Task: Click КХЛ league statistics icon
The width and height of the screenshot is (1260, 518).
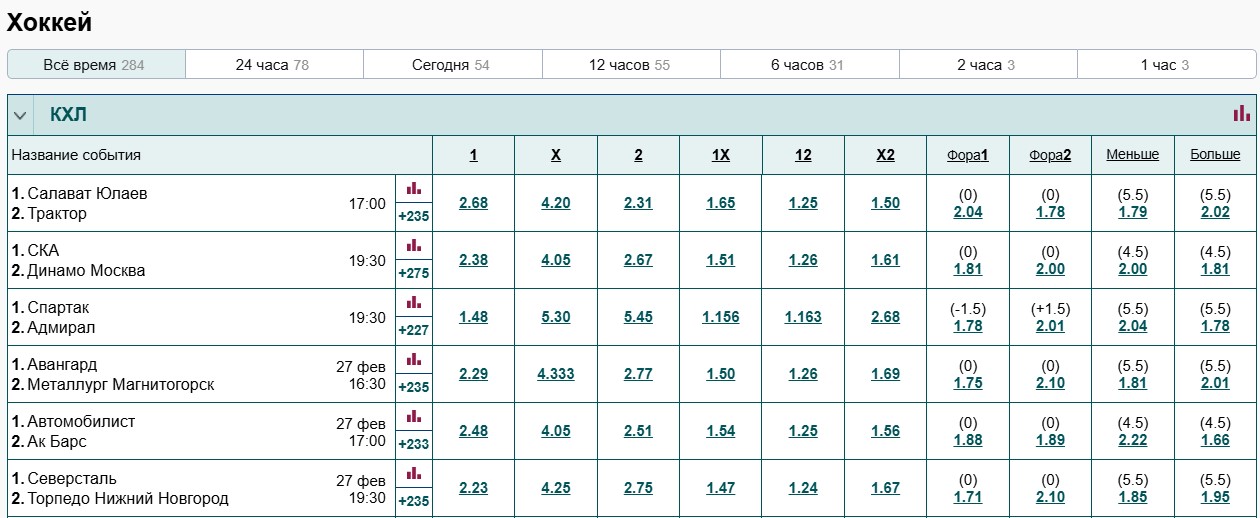Action: click(1241, 114)
